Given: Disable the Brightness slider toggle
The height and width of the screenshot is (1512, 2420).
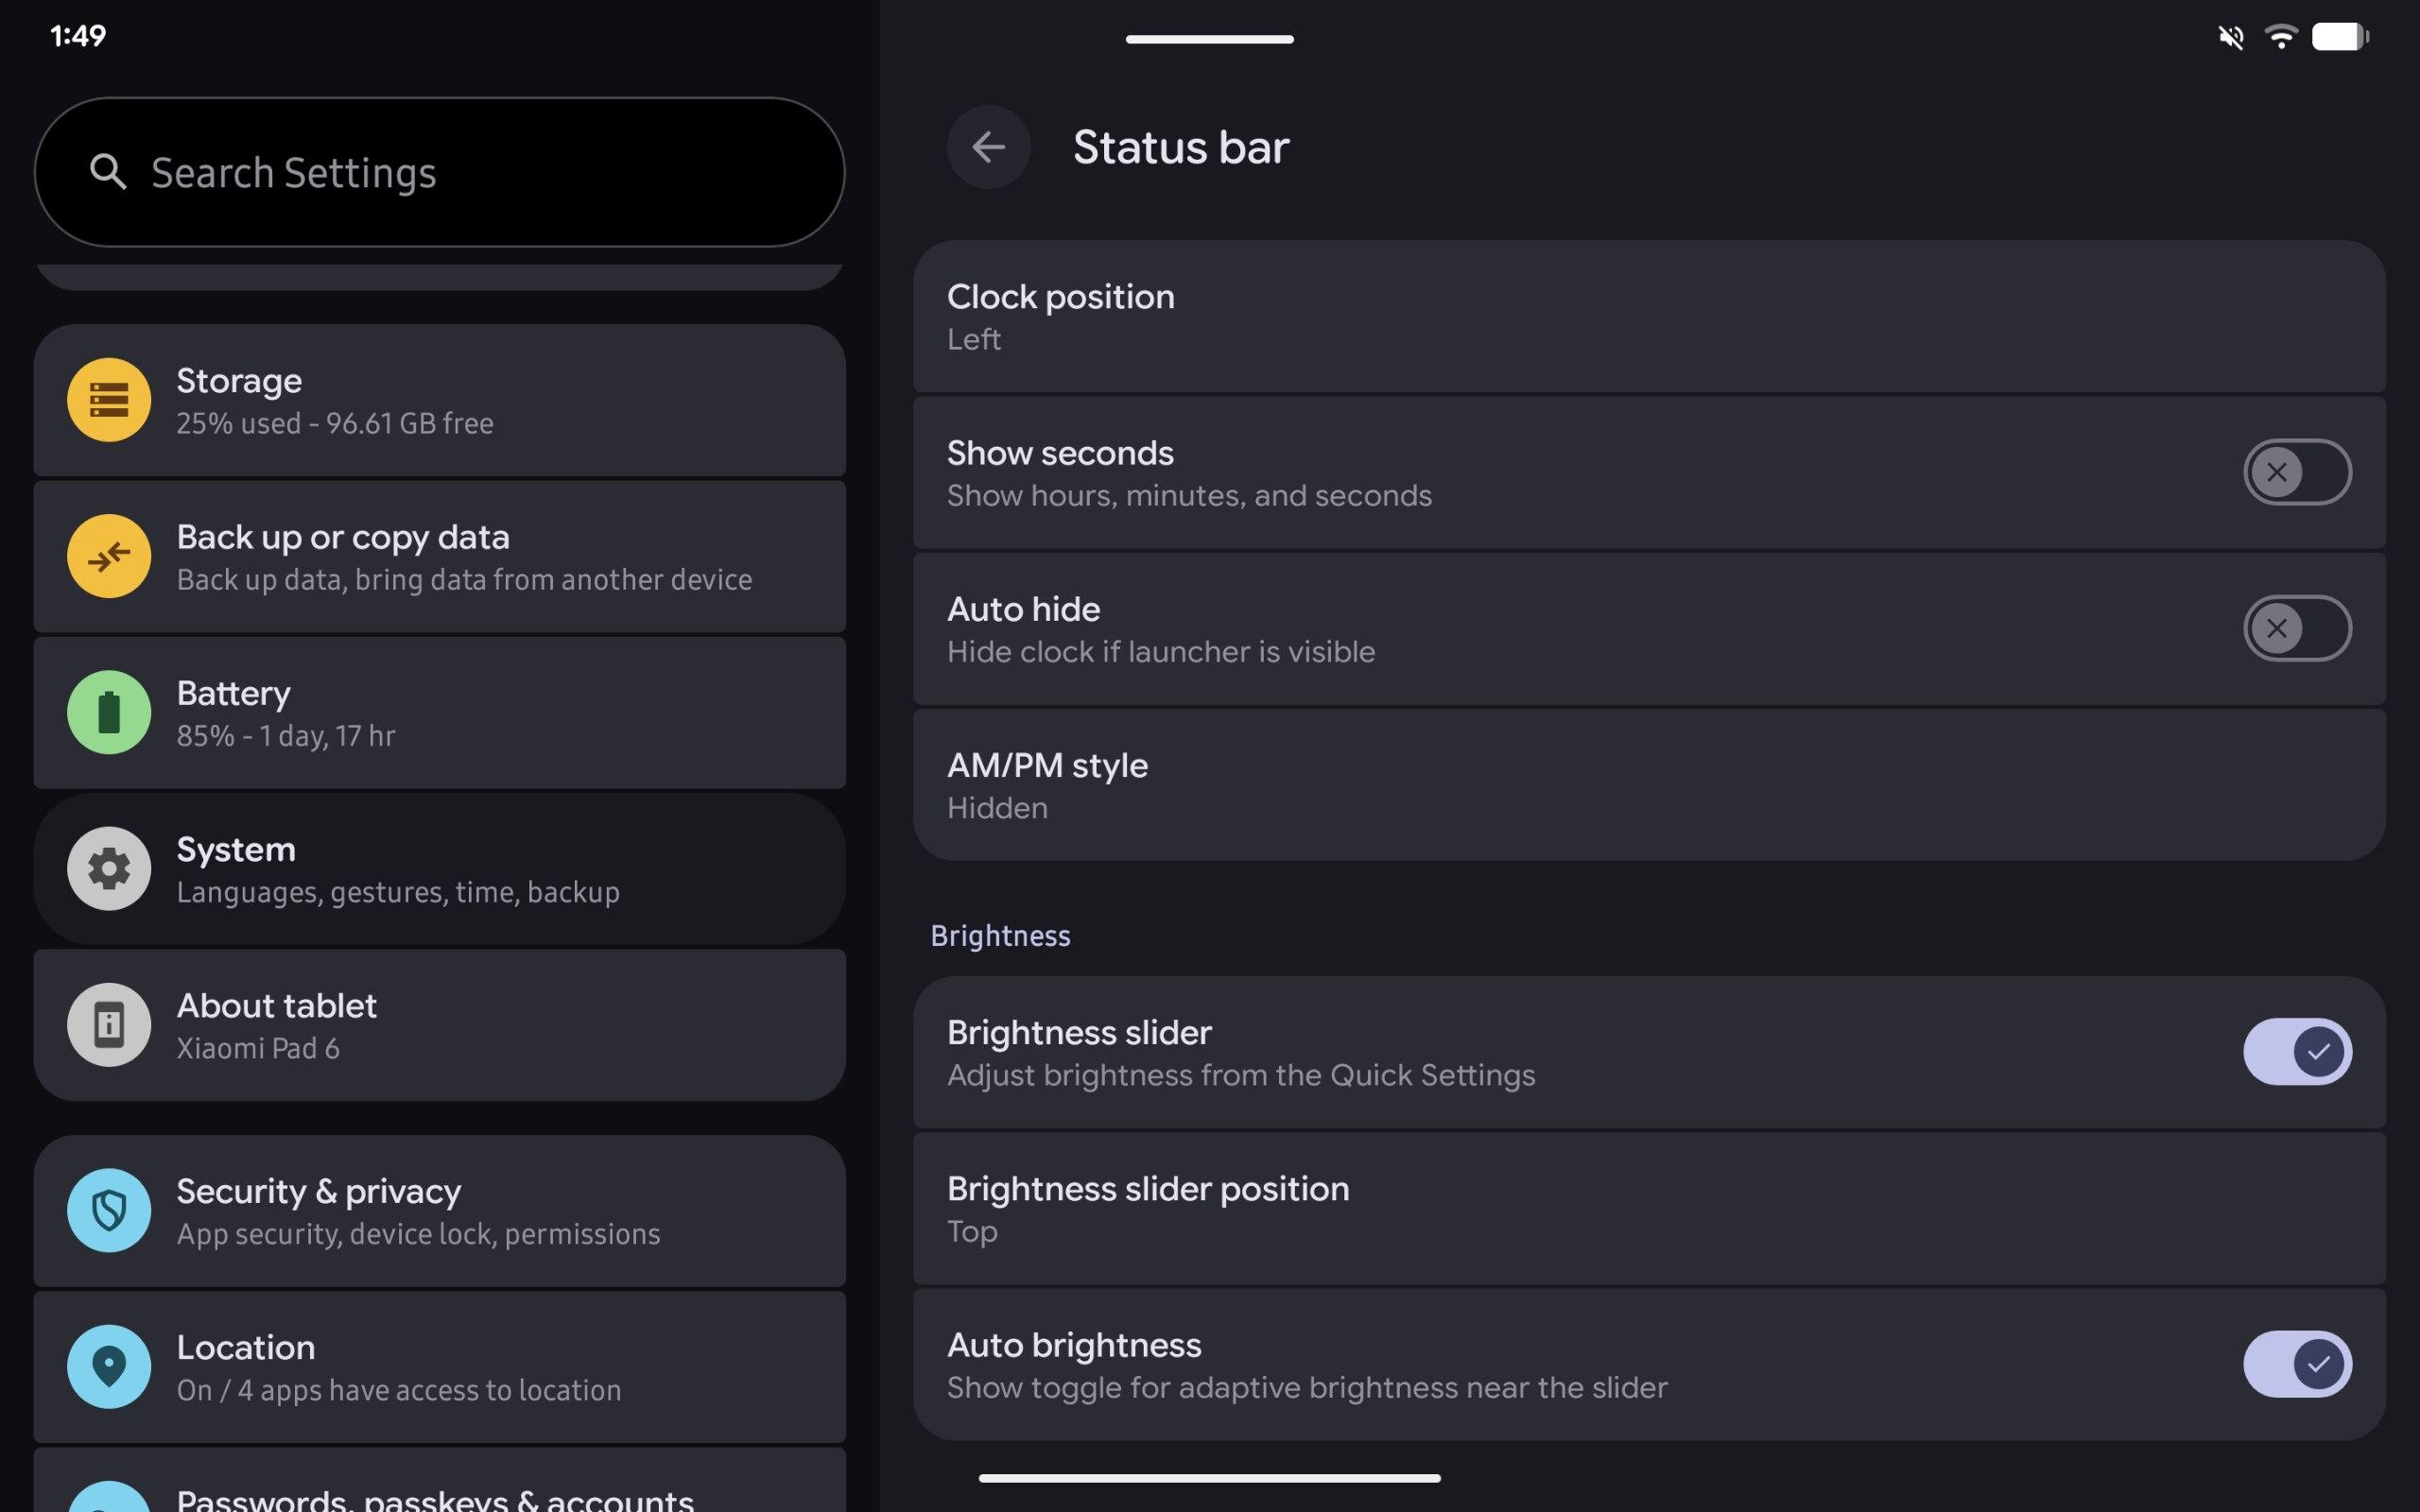Looking at the screenshot, I should coord(2296,1051).
